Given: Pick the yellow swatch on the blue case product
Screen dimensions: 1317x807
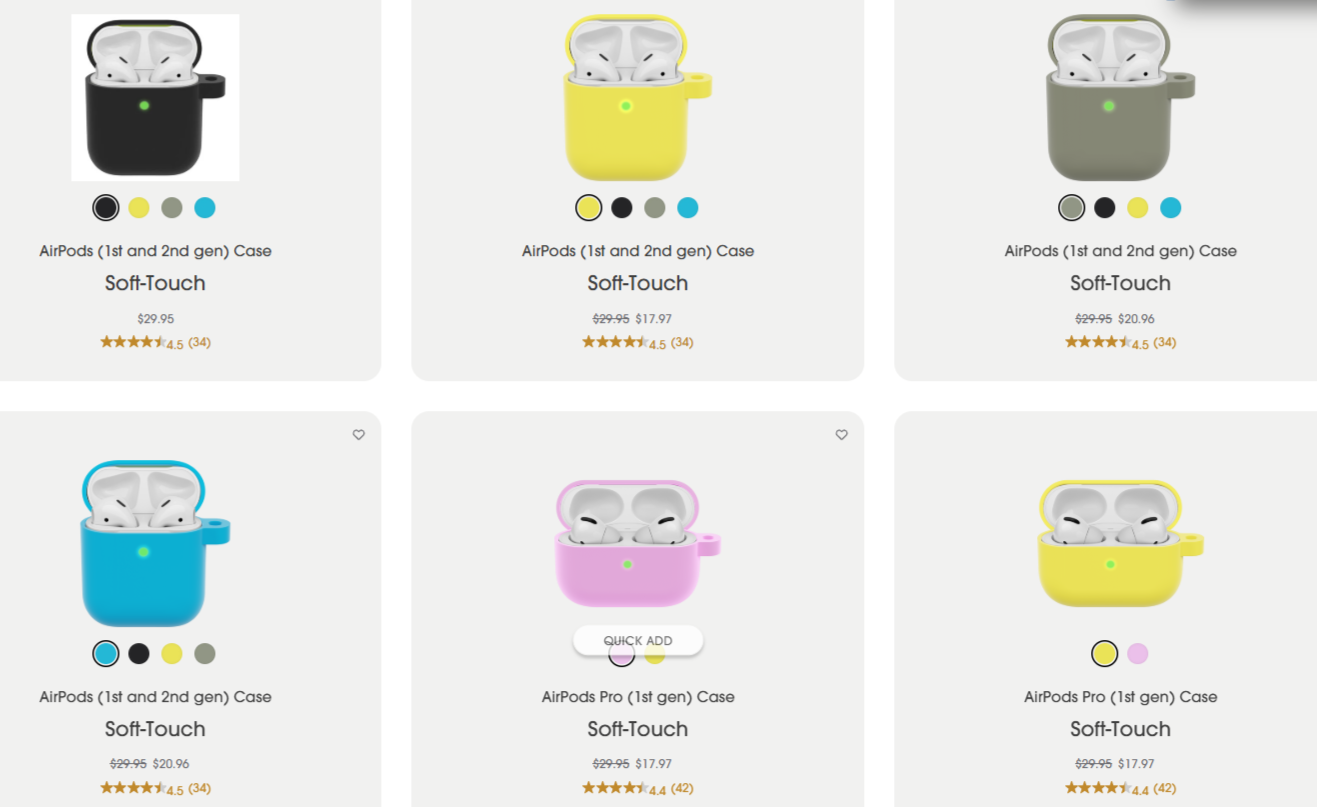Looking at the screenshot, I should (x=171, y=654).
